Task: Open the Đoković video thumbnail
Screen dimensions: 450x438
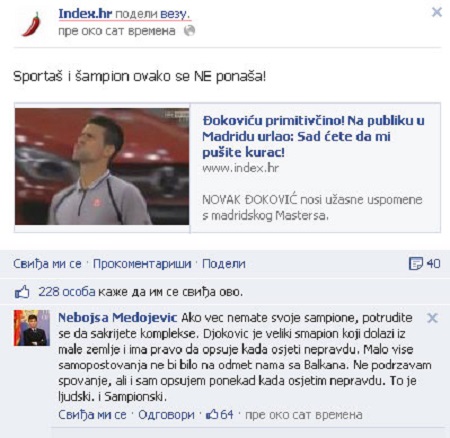Action: pyautogui.click(x=102, y=166)
